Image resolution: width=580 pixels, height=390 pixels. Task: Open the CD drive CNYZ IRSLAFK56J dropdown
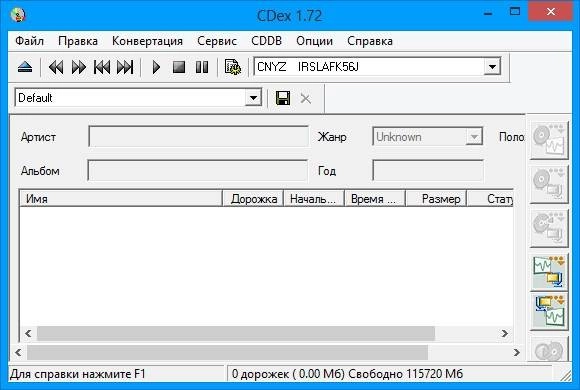492,67
